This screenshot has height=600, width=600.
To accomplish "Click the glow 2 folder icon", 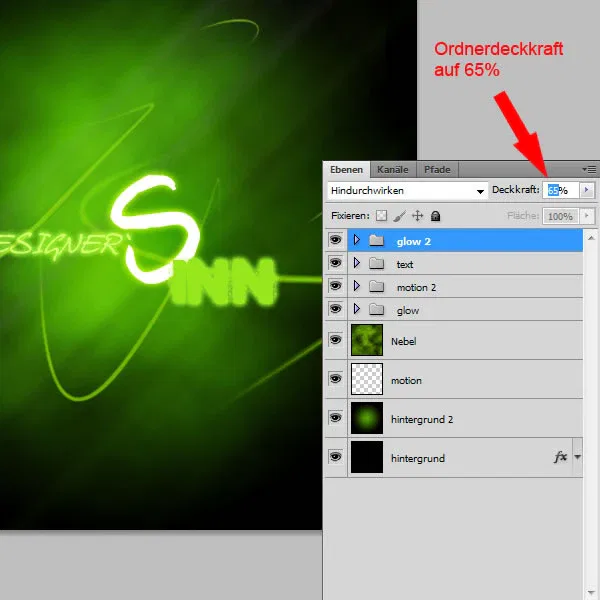I will tap(377, 240).
